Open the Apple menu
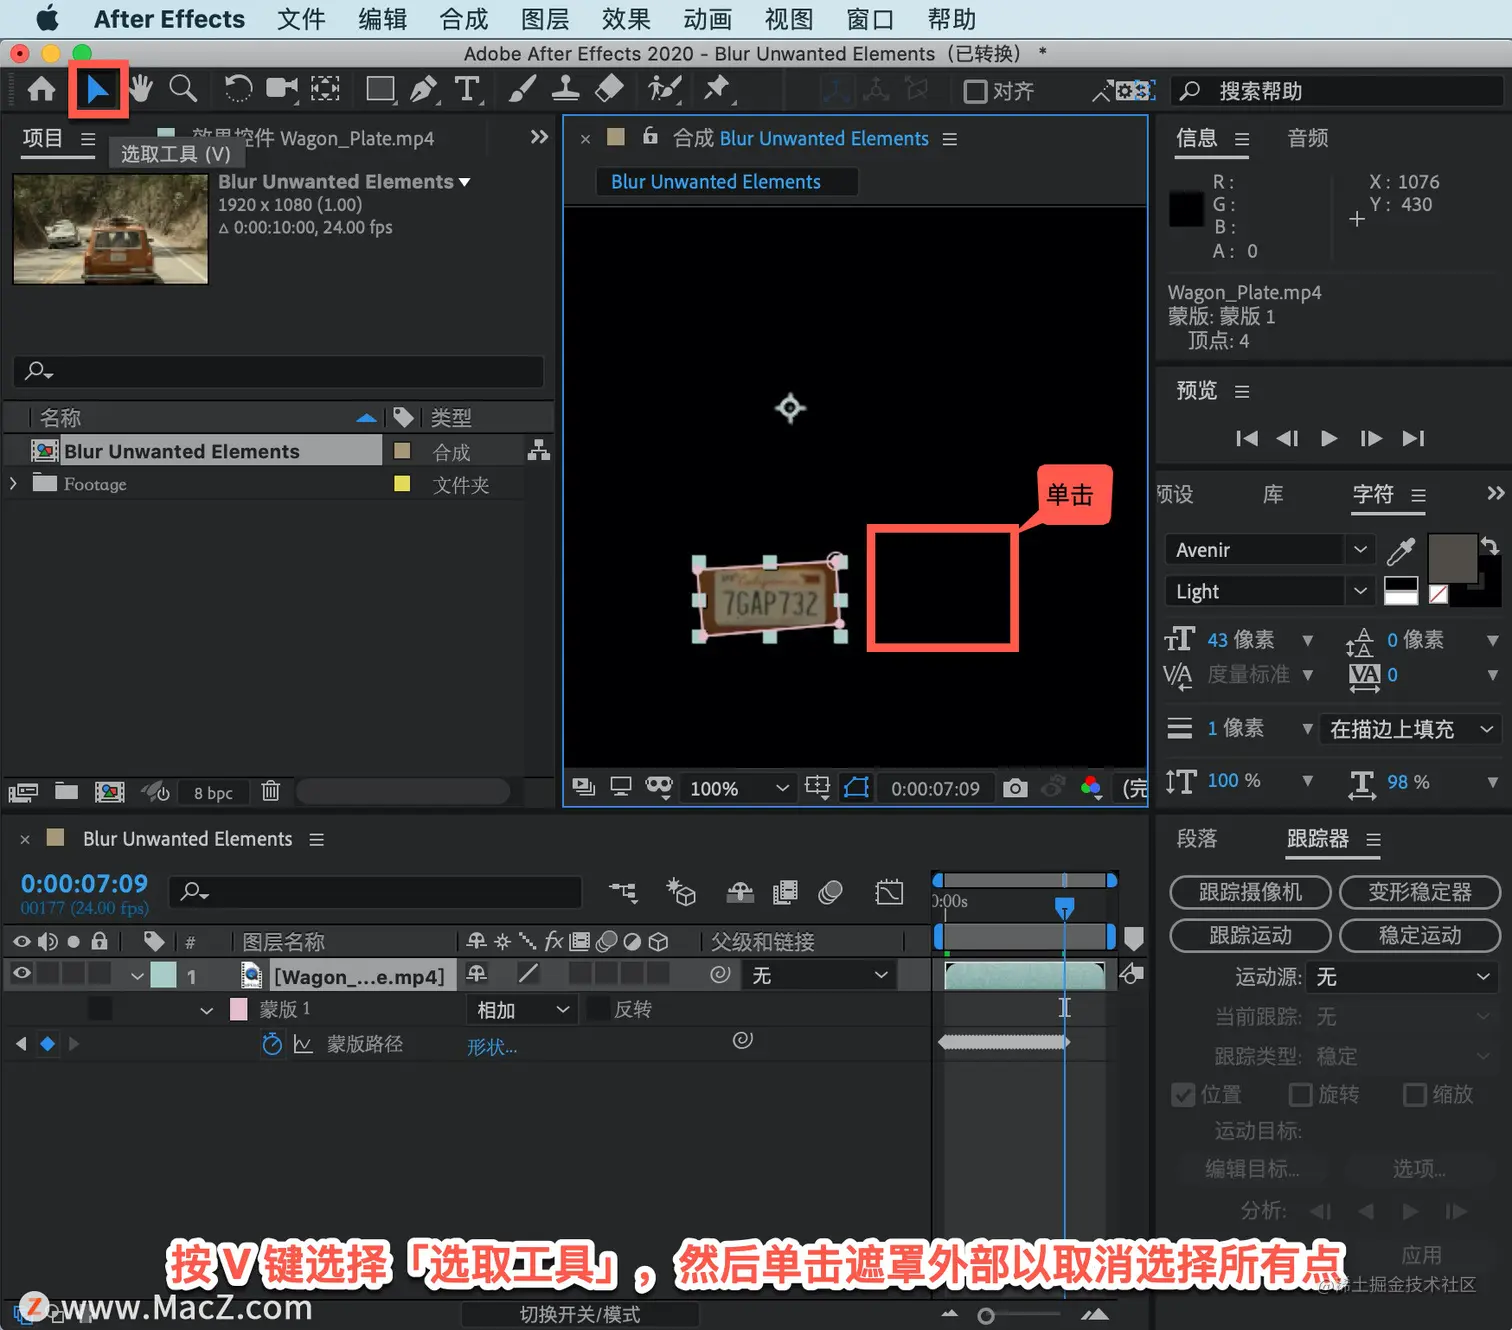Viewport: 1512px width, 1330px height. pyautogui.click(x=47, y=19)
